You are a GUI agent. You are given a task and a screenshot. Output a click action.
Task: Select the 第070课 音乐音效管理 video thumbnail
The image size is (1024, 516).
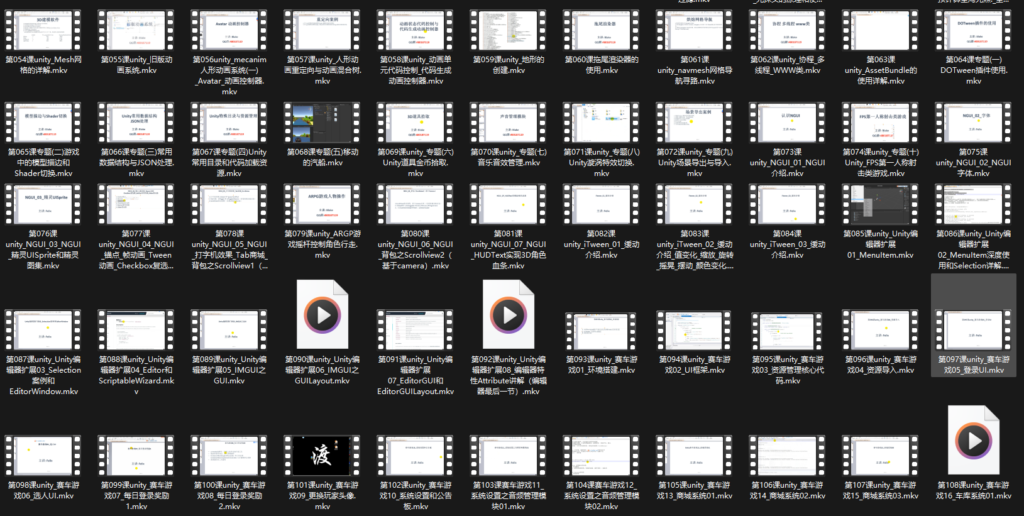click(x=508, y=122)
